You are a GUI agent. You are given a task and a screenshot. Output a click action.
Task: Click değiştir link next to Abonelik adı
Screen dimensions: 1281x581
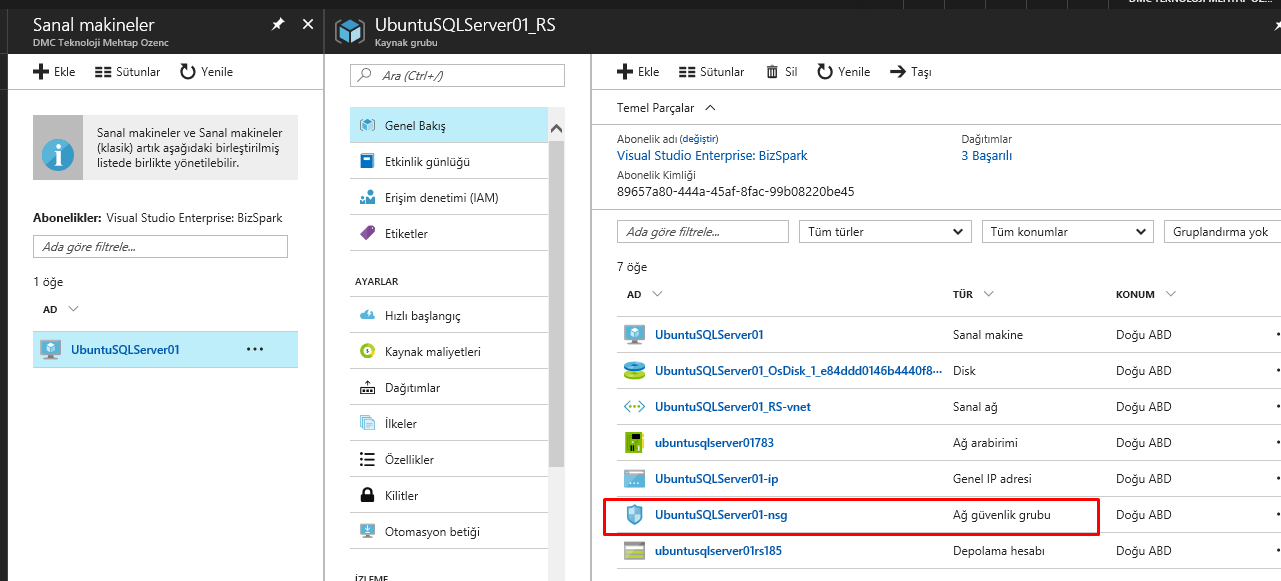point(699,139)
